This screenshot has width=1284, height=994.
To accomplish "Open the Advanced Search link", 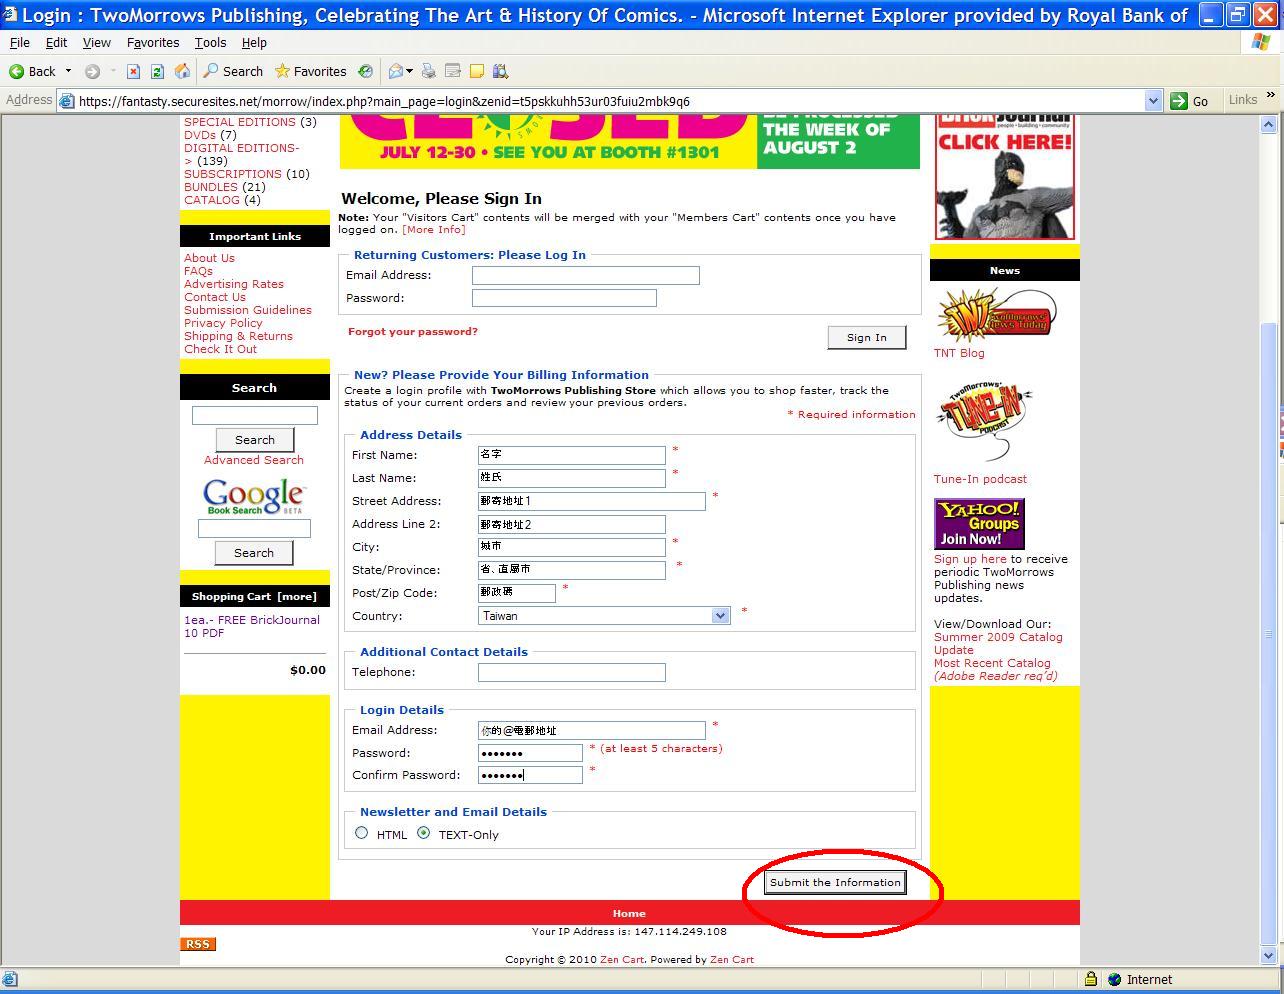I will (x=254, y=460).
